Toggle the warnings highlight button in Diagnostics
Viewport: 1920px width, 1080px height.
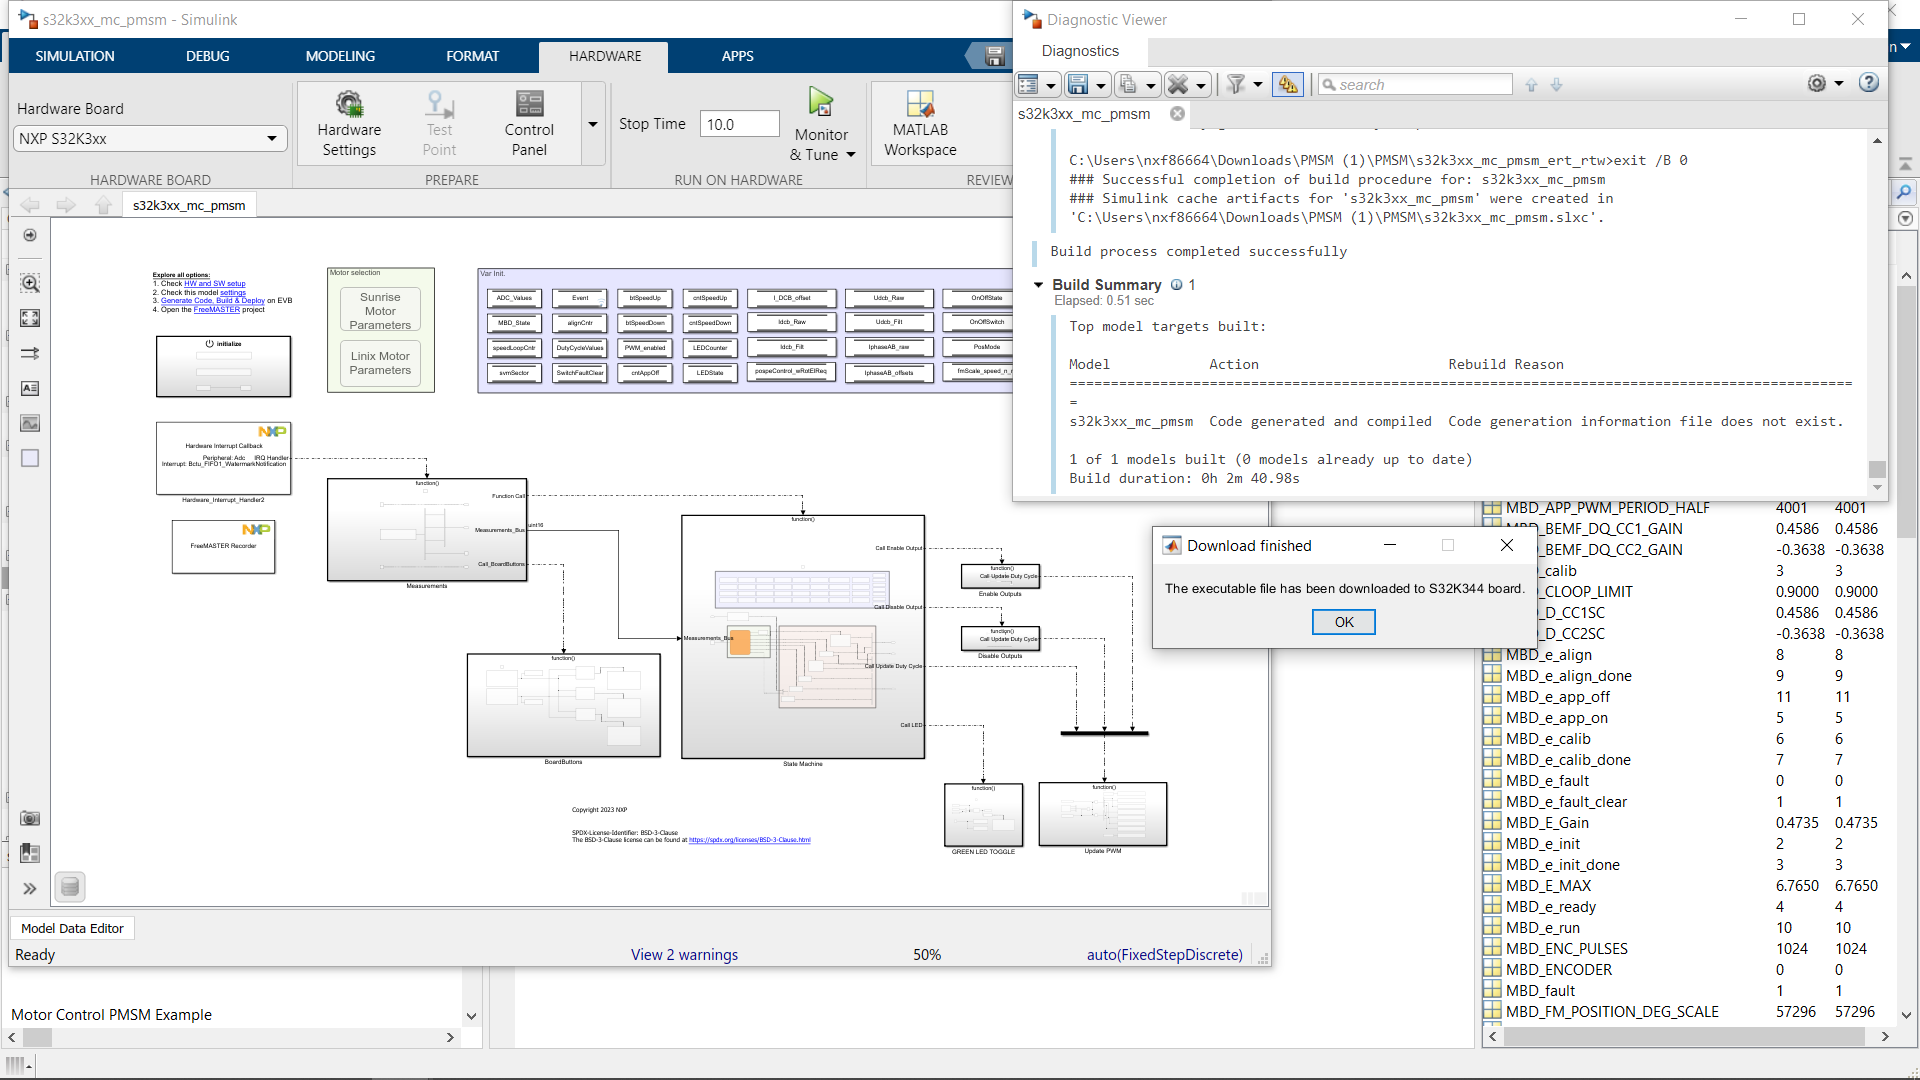(x=1287, y=85)
